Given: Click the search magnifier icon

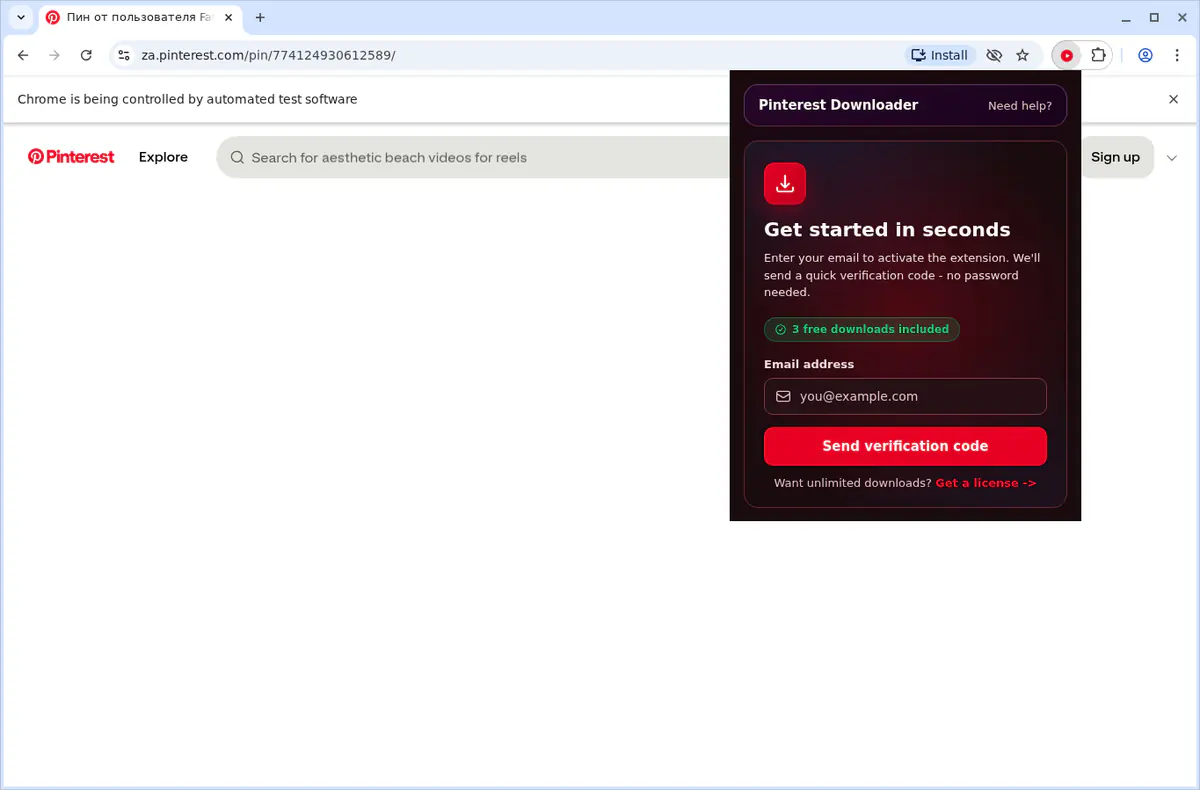Looking at the screenshot, I should [237, 157].
